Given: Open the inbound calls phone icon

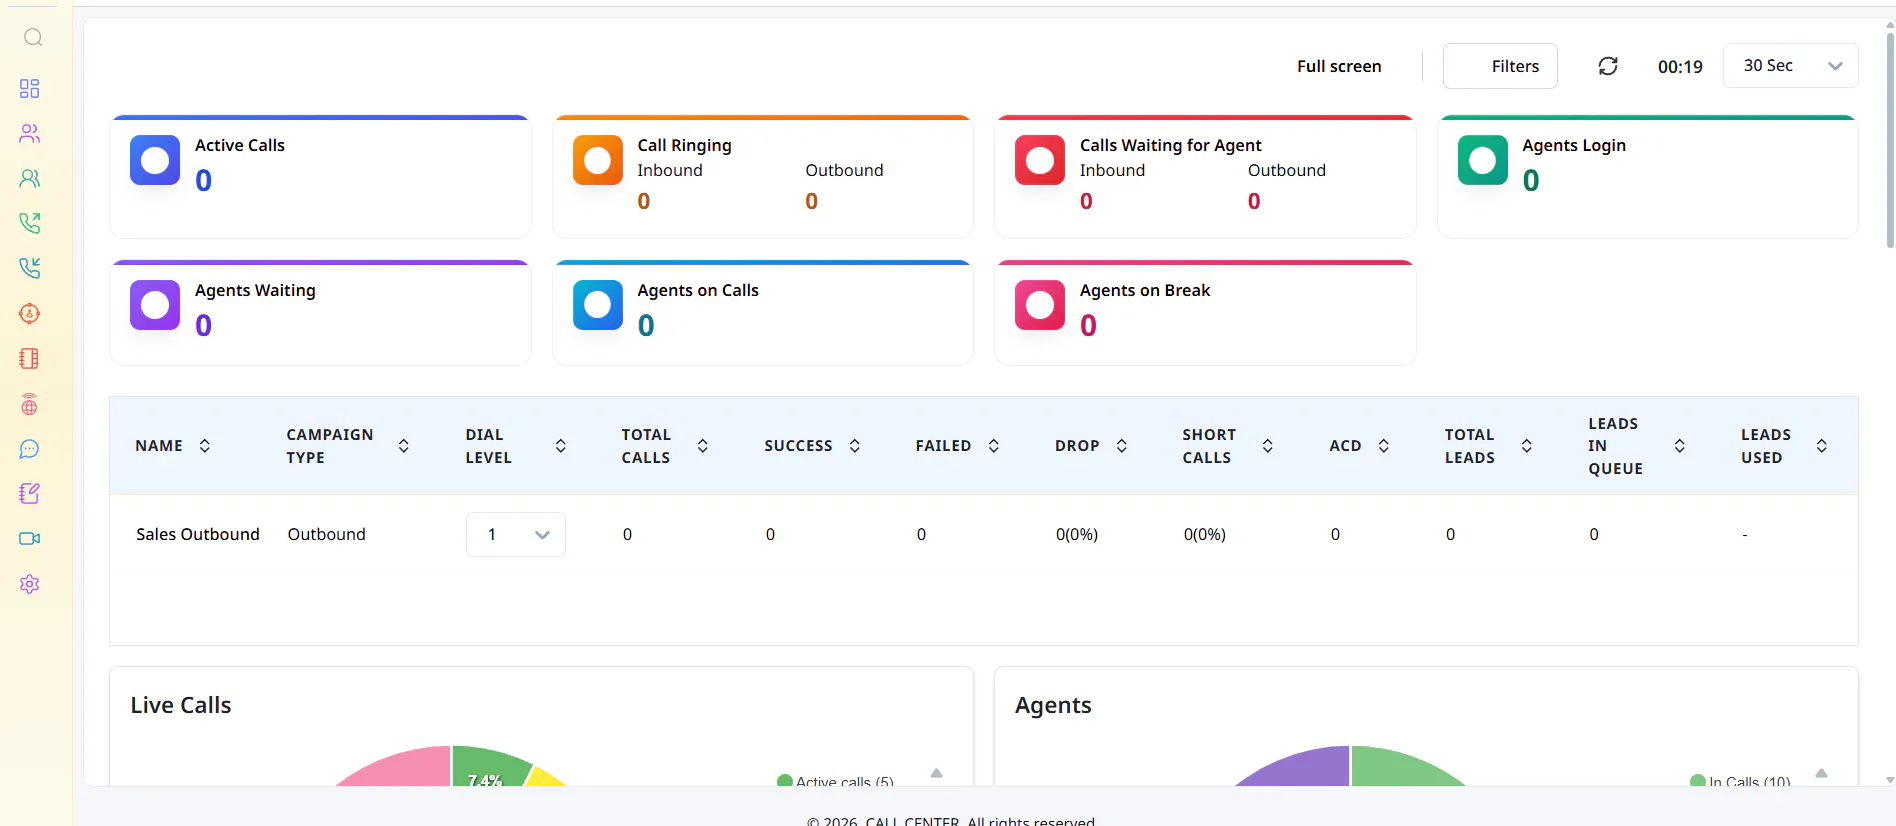Looking at the screenshot, I should 30,268.
